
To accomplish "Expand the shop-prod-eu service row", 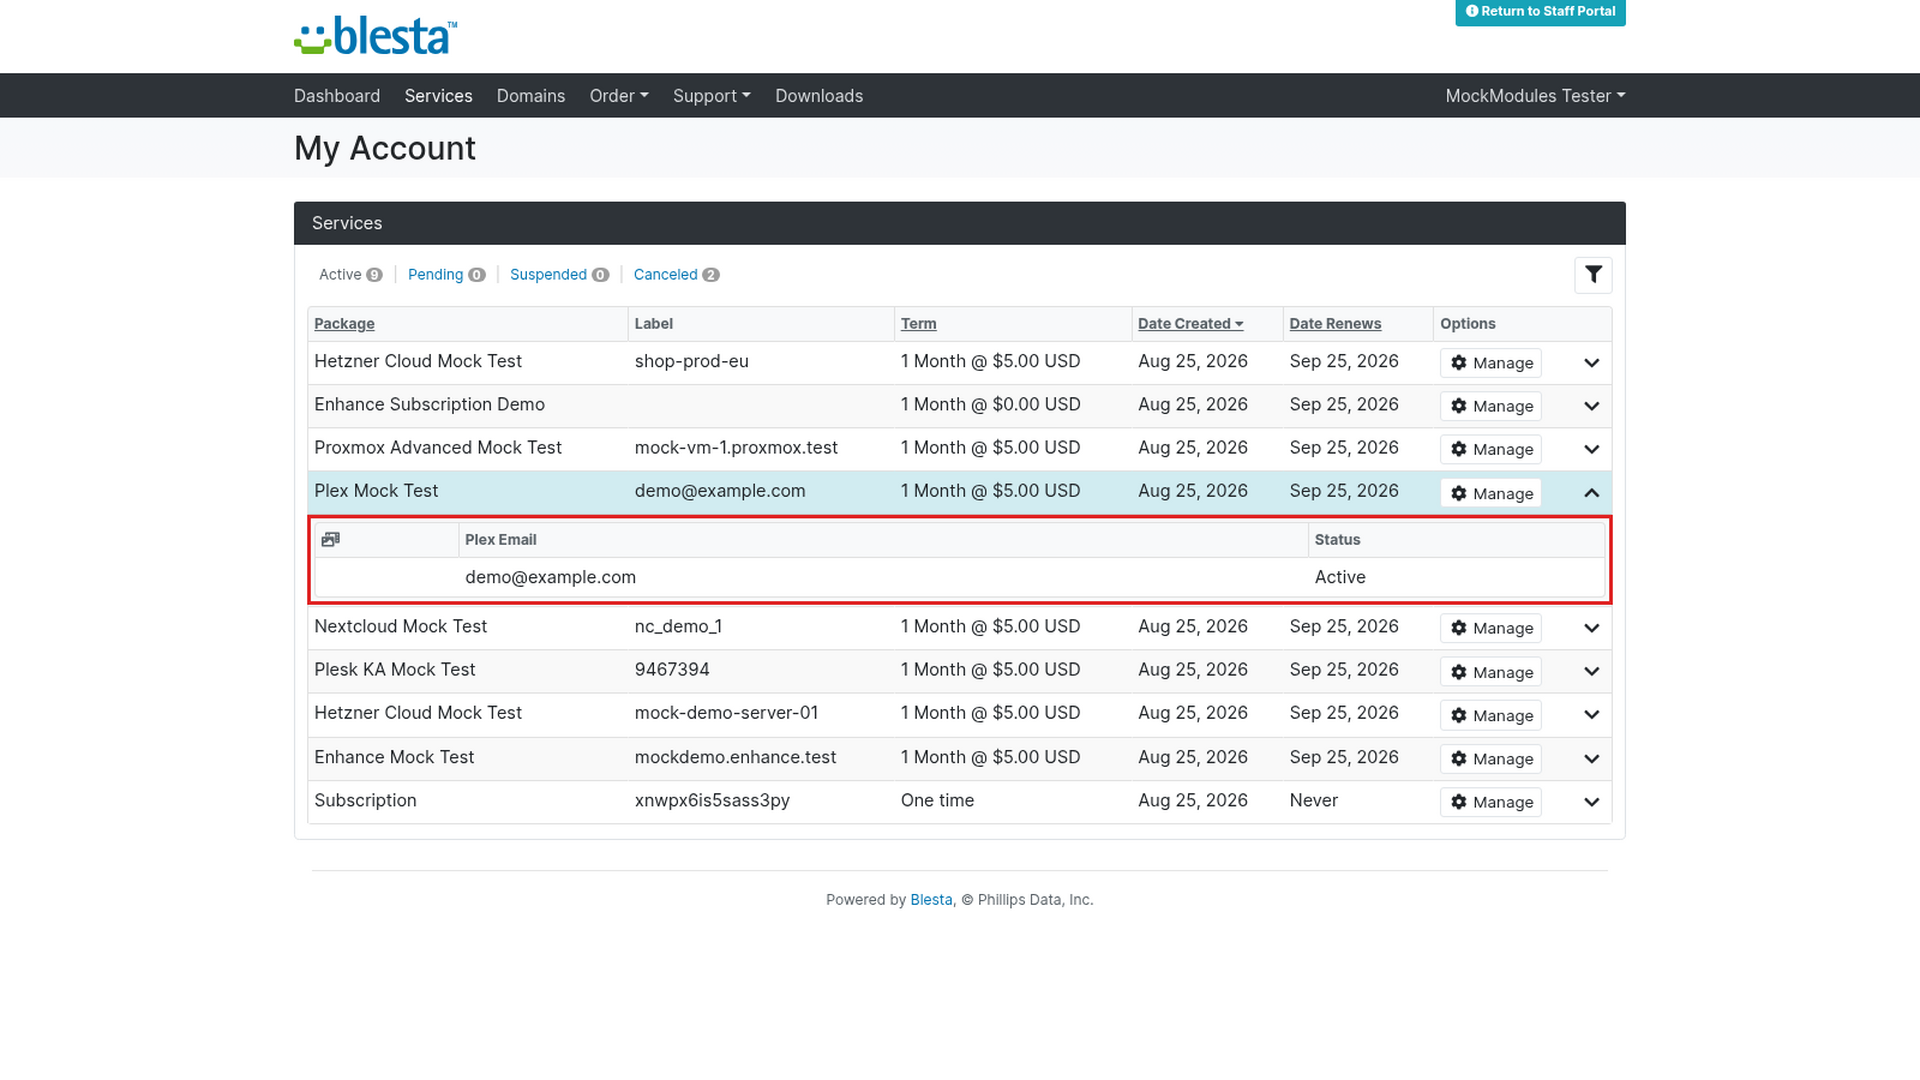I will (x=1592, y=363).
